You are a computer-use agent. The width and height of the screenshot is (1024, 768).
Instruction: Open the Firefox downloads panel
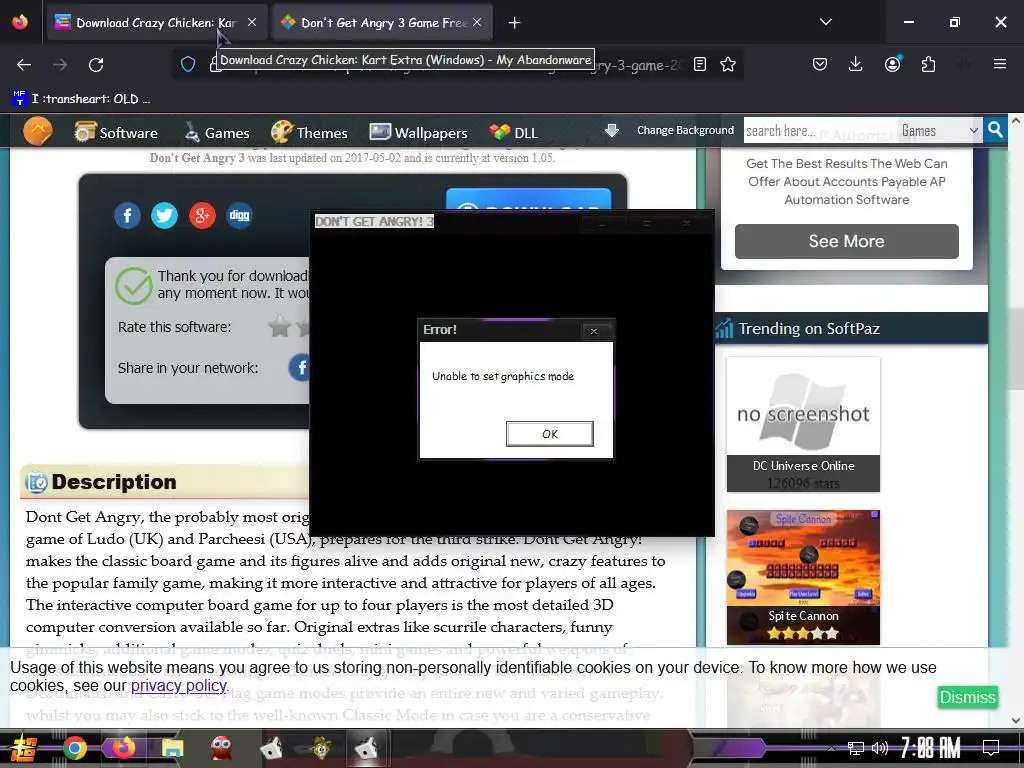[856, 64]
